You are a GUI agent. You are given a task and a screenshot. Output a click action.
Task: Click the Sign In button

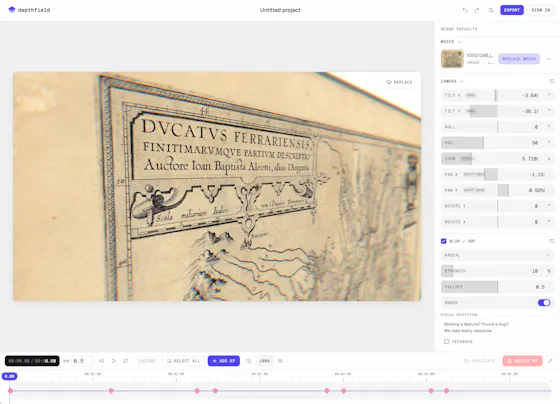tap(541, 10)
